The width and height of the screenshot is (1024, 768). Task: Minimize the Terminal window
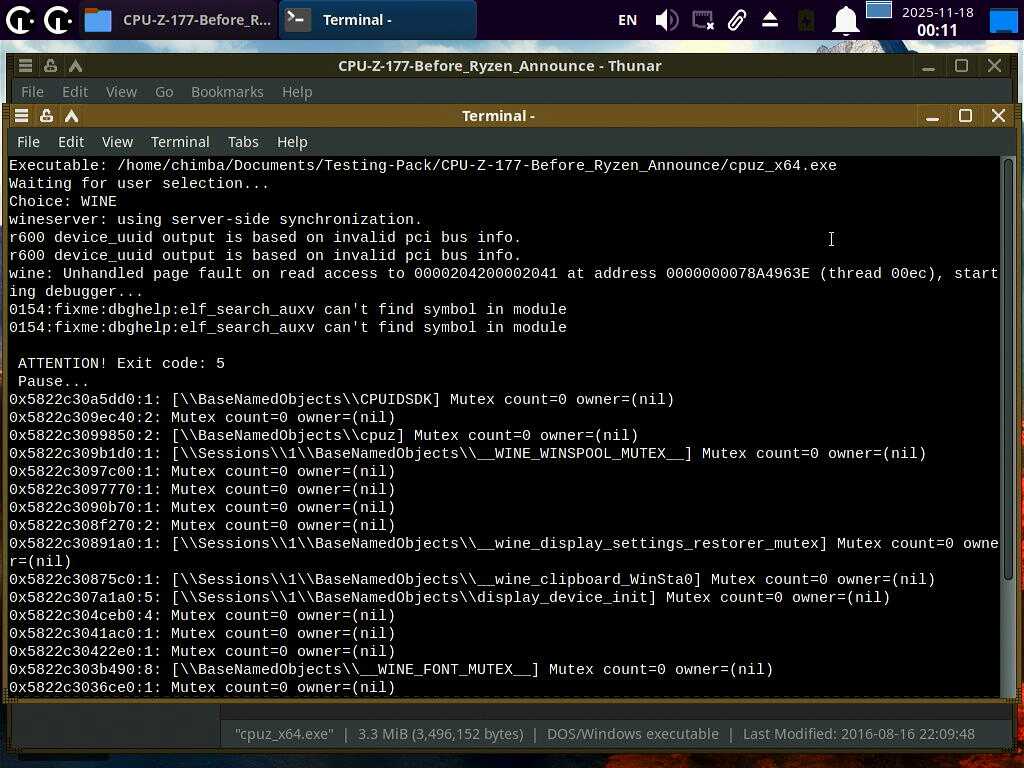(x=932, y=116)
